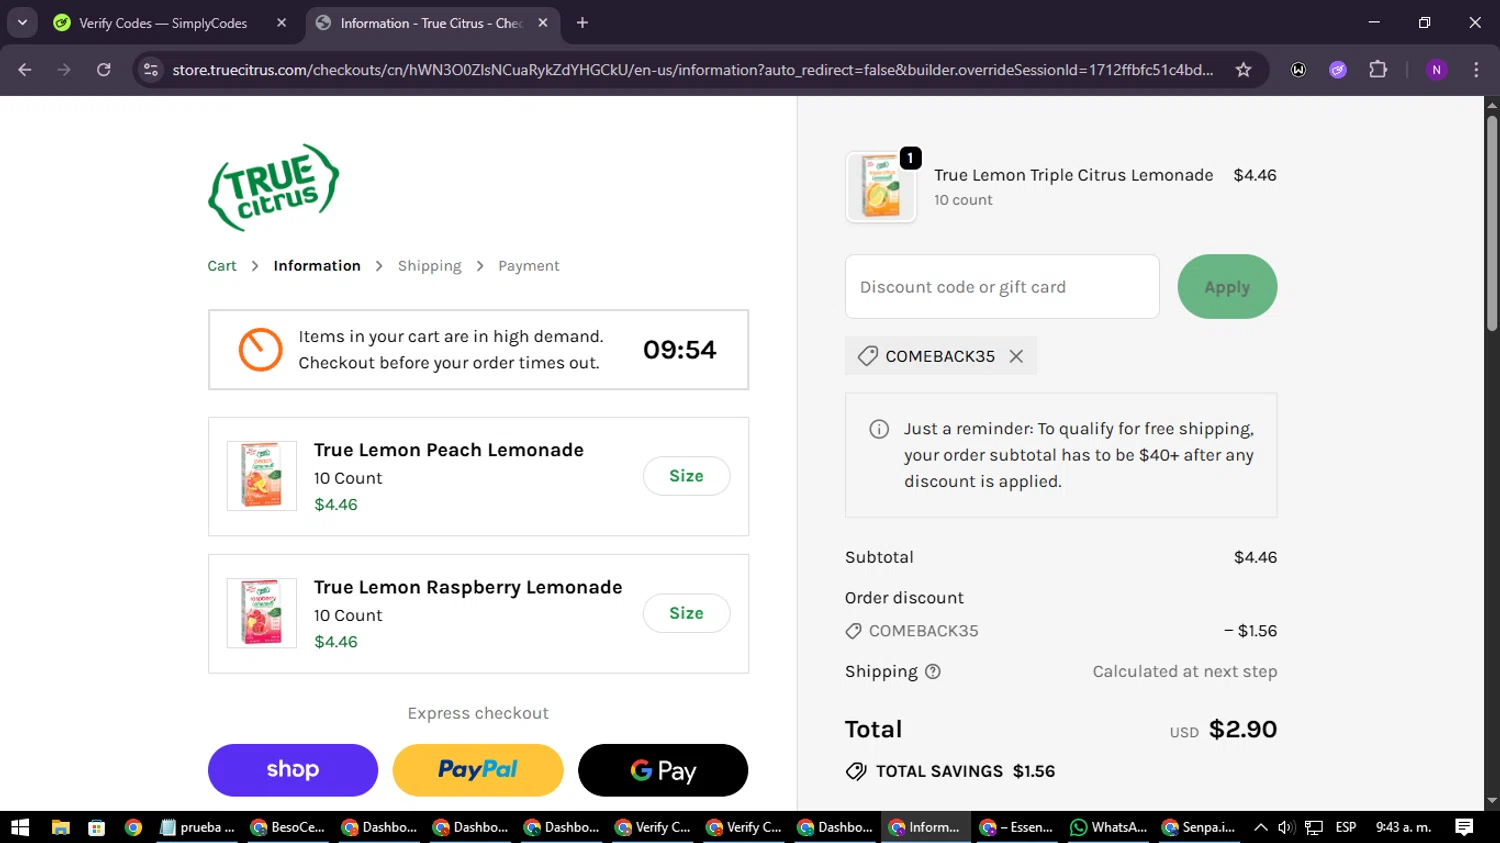Screen dimensions: 1500x843
Task: Click the True Lemon Peach Lemonade product image
Action: click(x=262, y=476)
